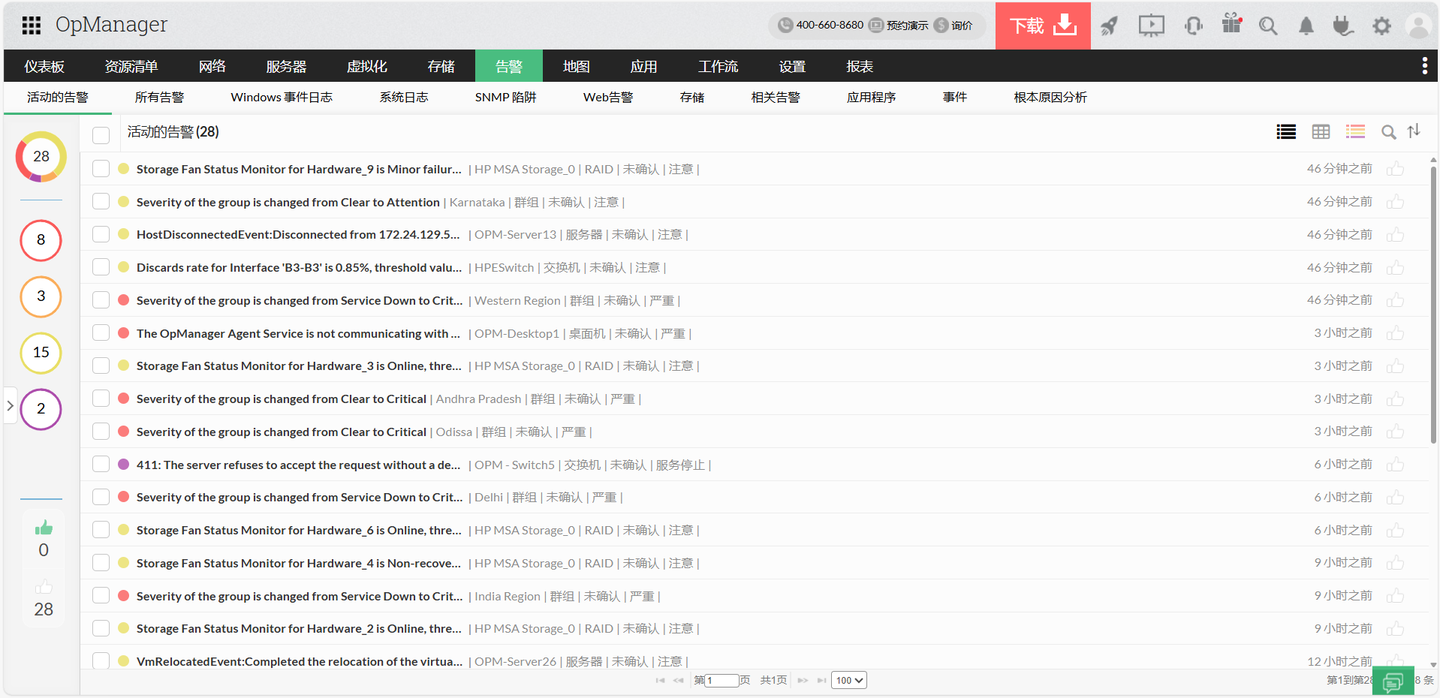This screenshot has width=1440, height=698.
Task: Expand the collapsed left side panel arrow
Action: click(x=10, y=405)
